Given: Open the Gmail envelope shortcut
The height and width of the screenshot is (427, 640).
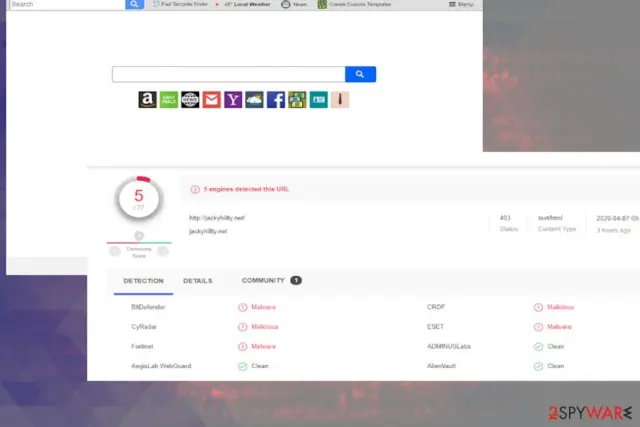Looking at the screenshot, I should (x=211, y=100).
